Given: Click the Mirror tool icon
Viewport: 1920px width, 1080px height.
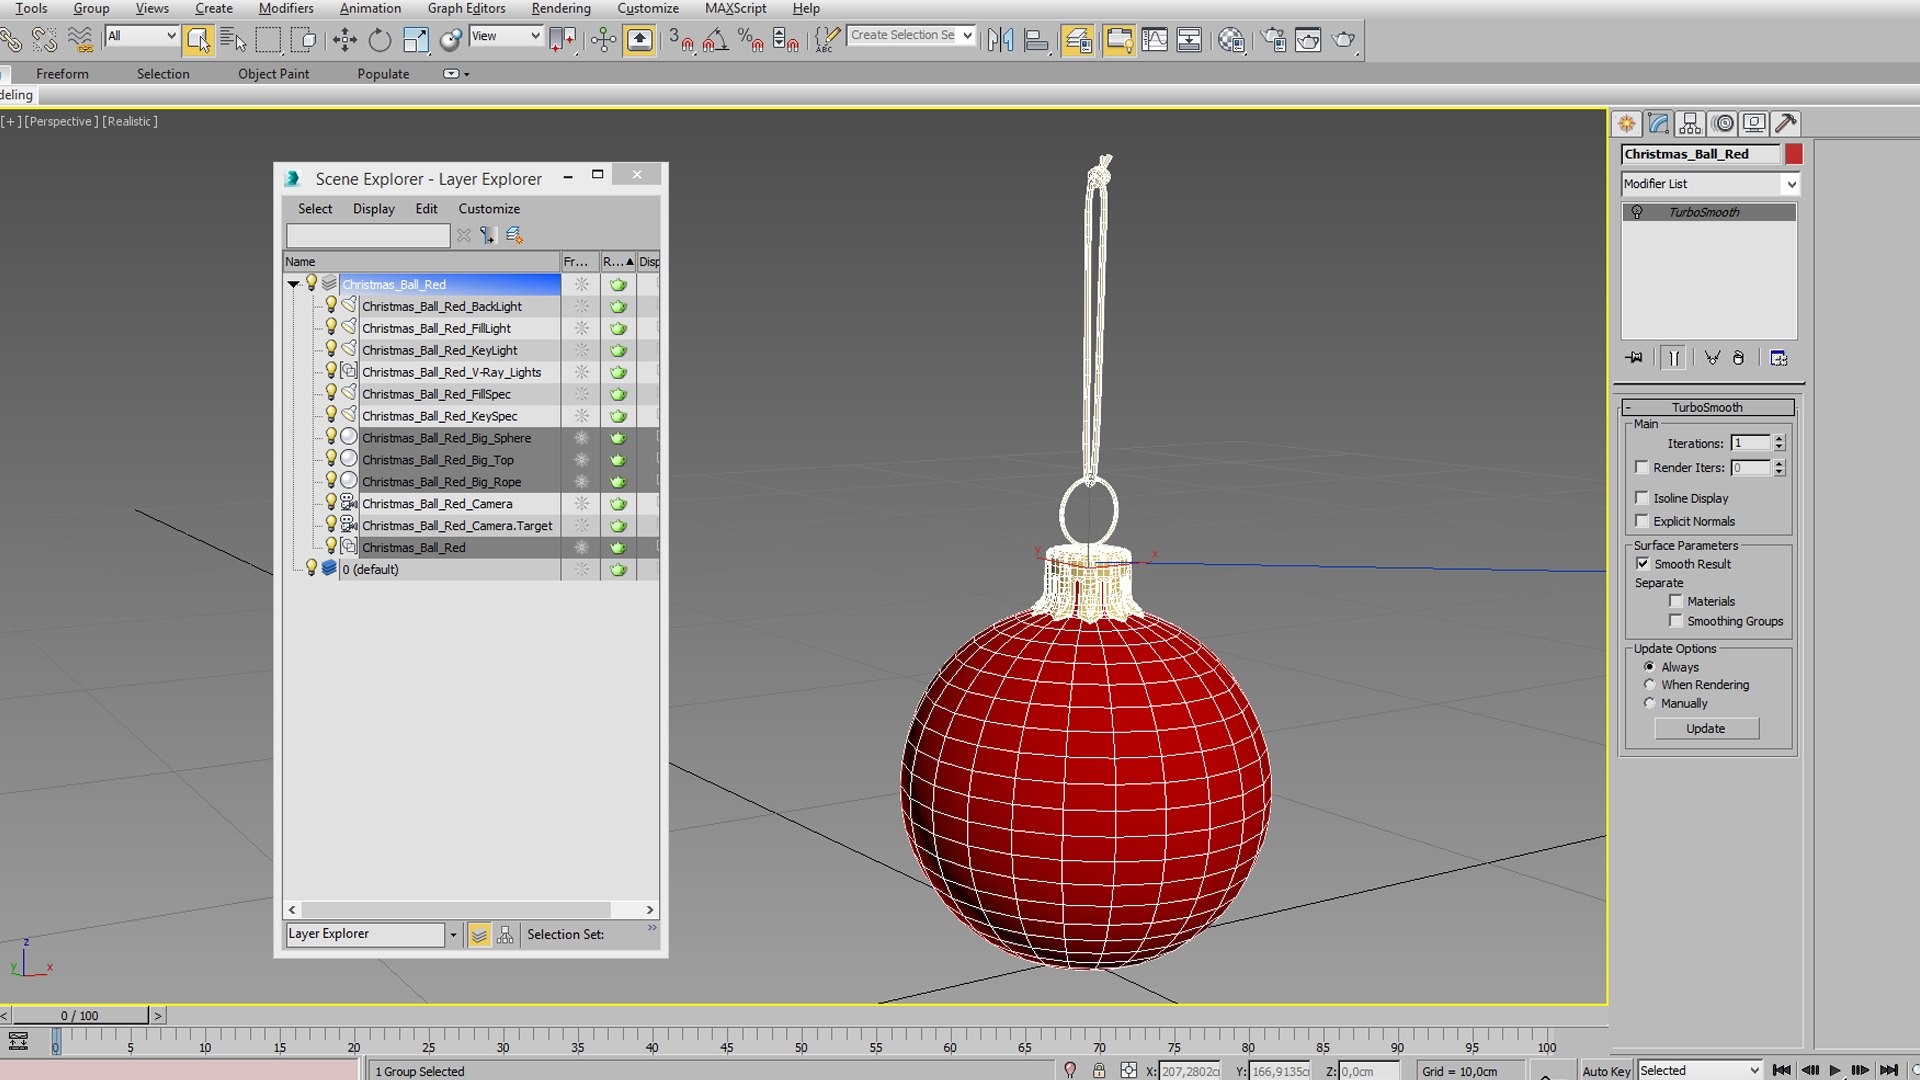Looking at the screenshot, I should coord(1000,40).
